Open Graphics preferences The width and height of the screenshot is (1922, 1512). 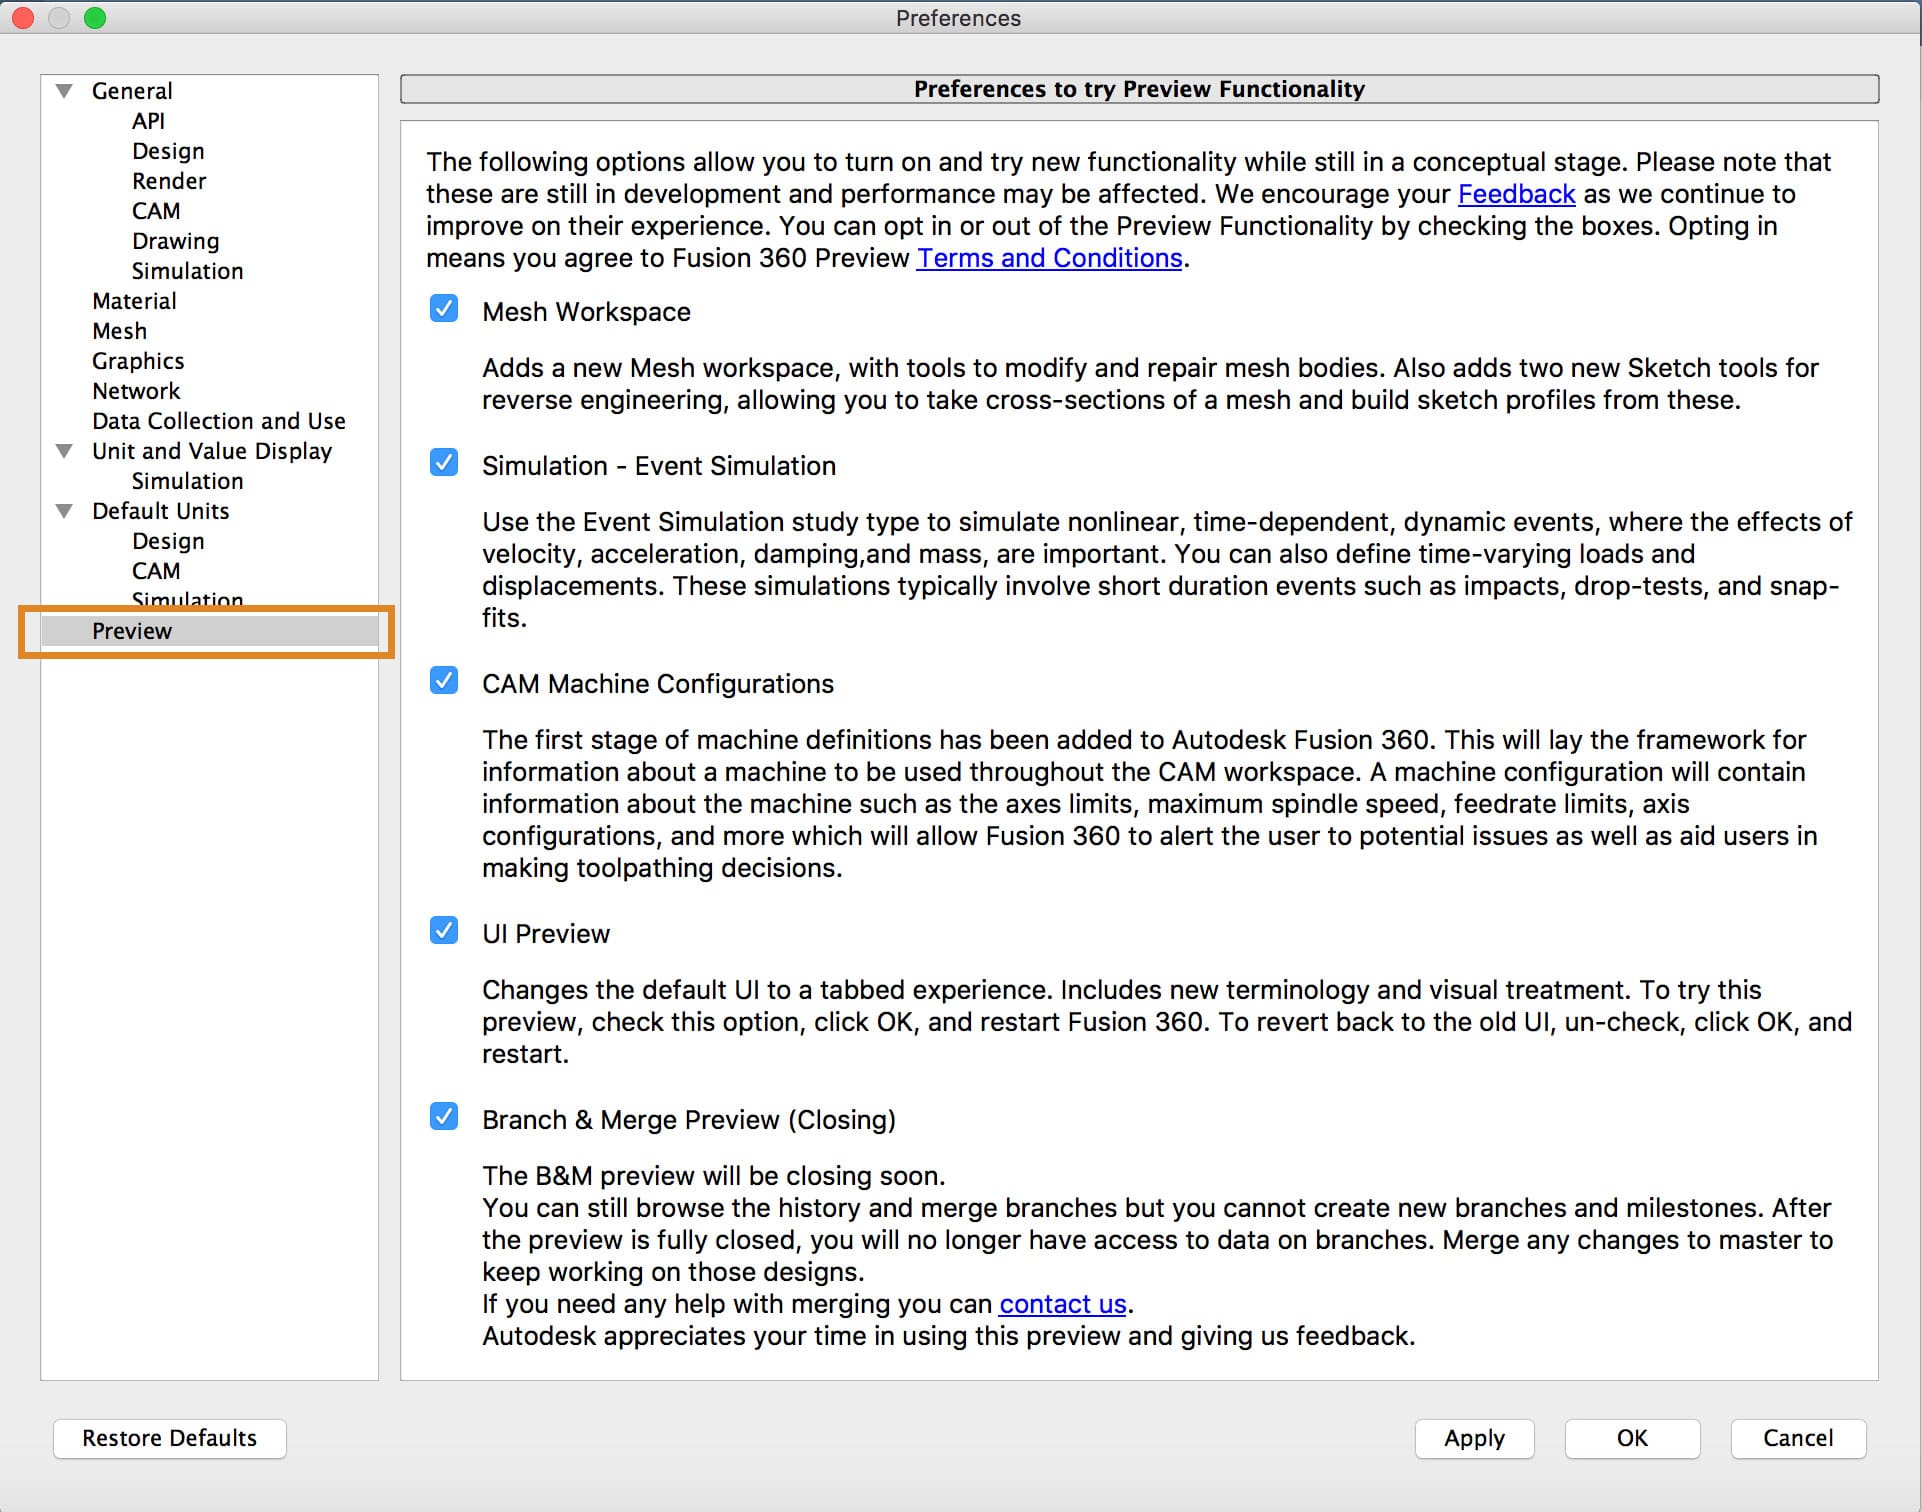138,361
